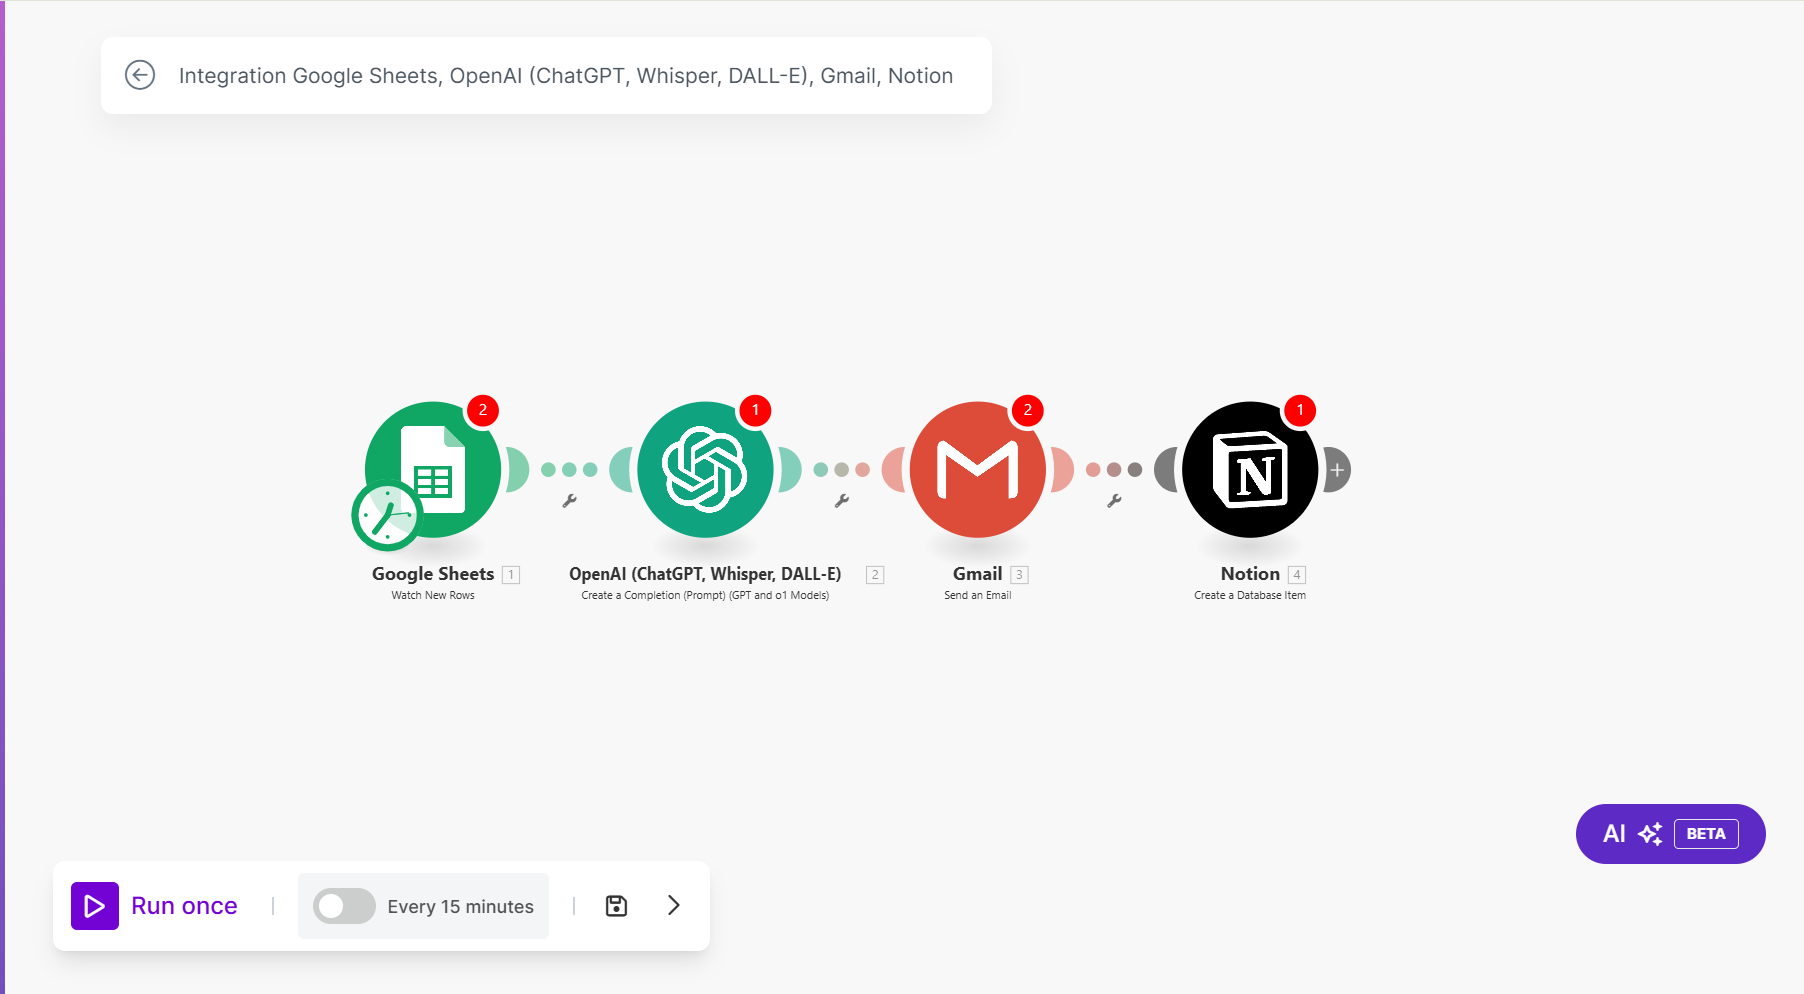Click the dotted connector after OpenAI
Screen dimensions: 1804x994
tap(842, 469)
